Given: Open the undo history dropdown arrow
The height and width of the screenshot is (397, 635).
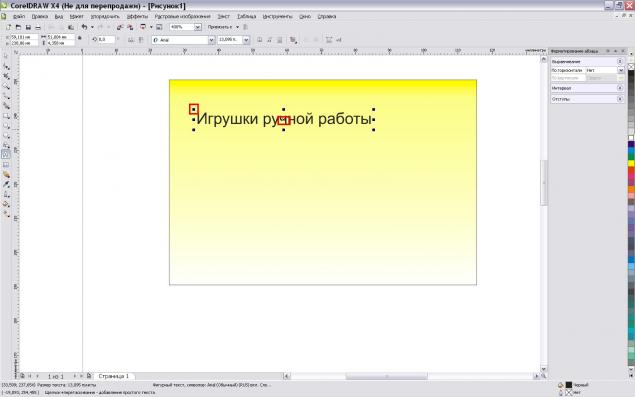Looking at the screenshot, I should pos(92,27).
